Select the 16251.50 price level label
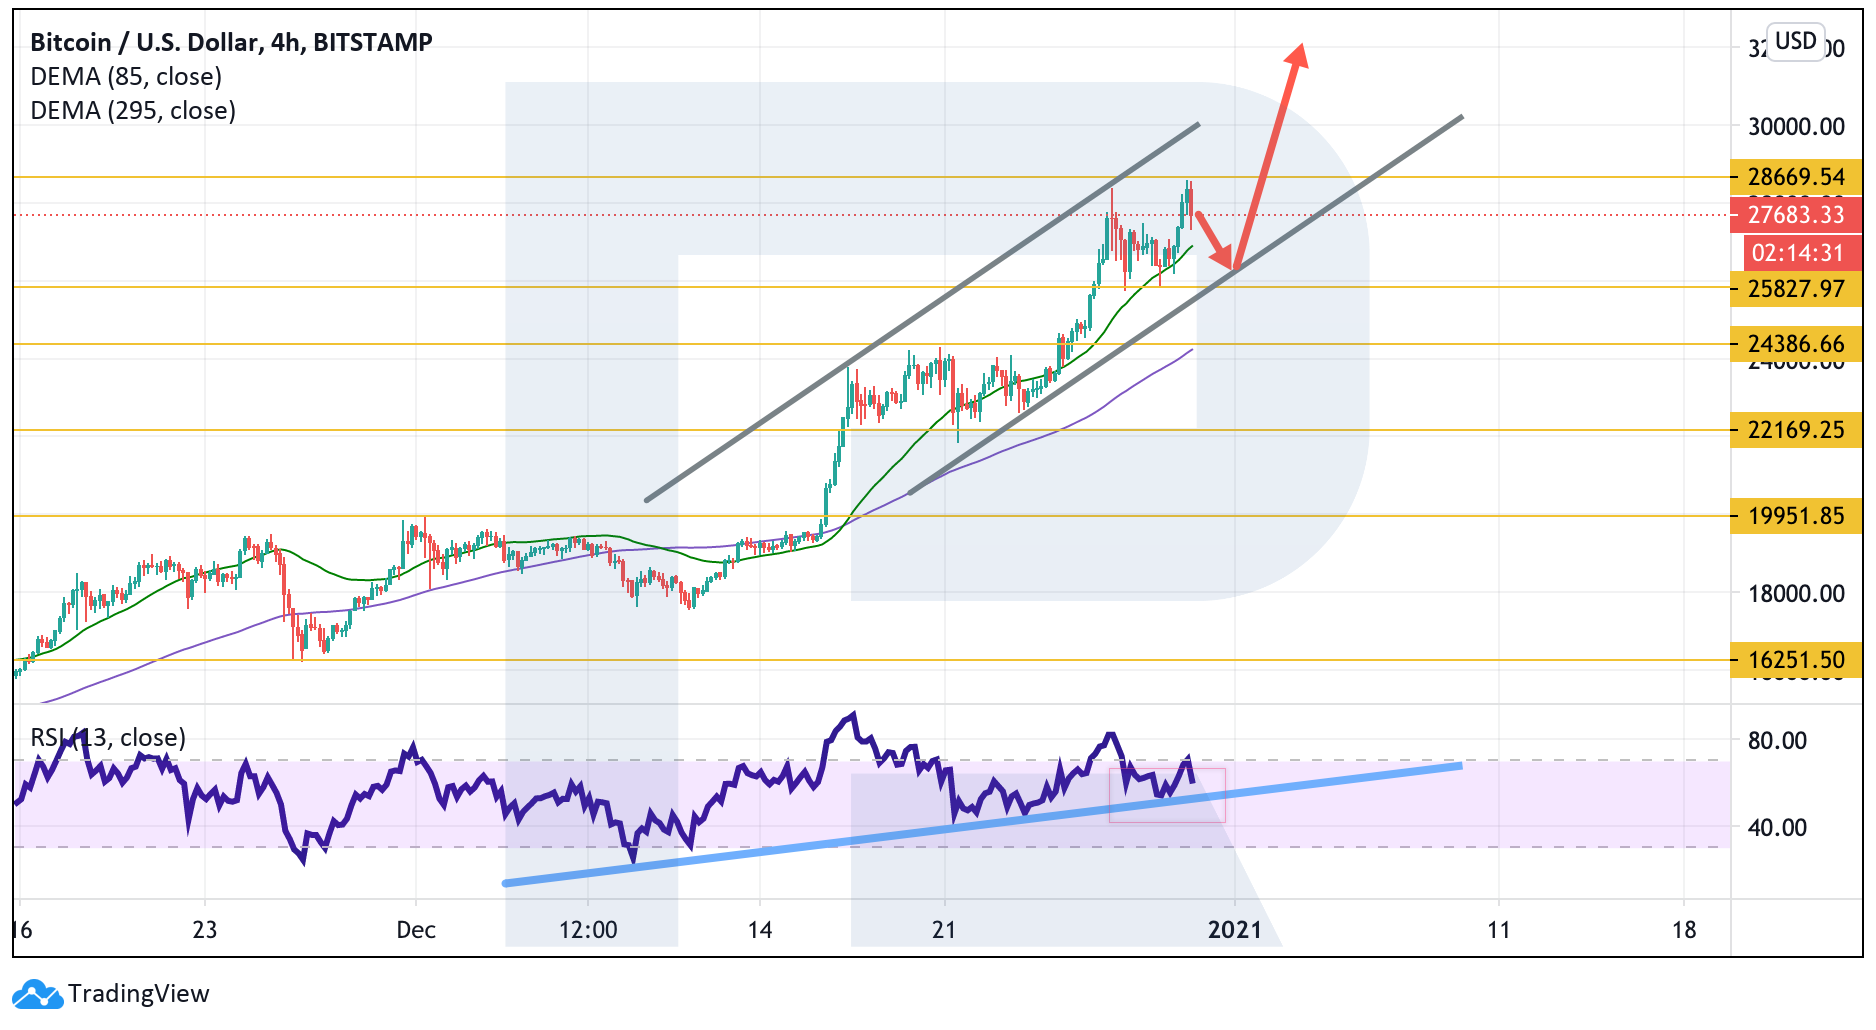 (1795, 660)
